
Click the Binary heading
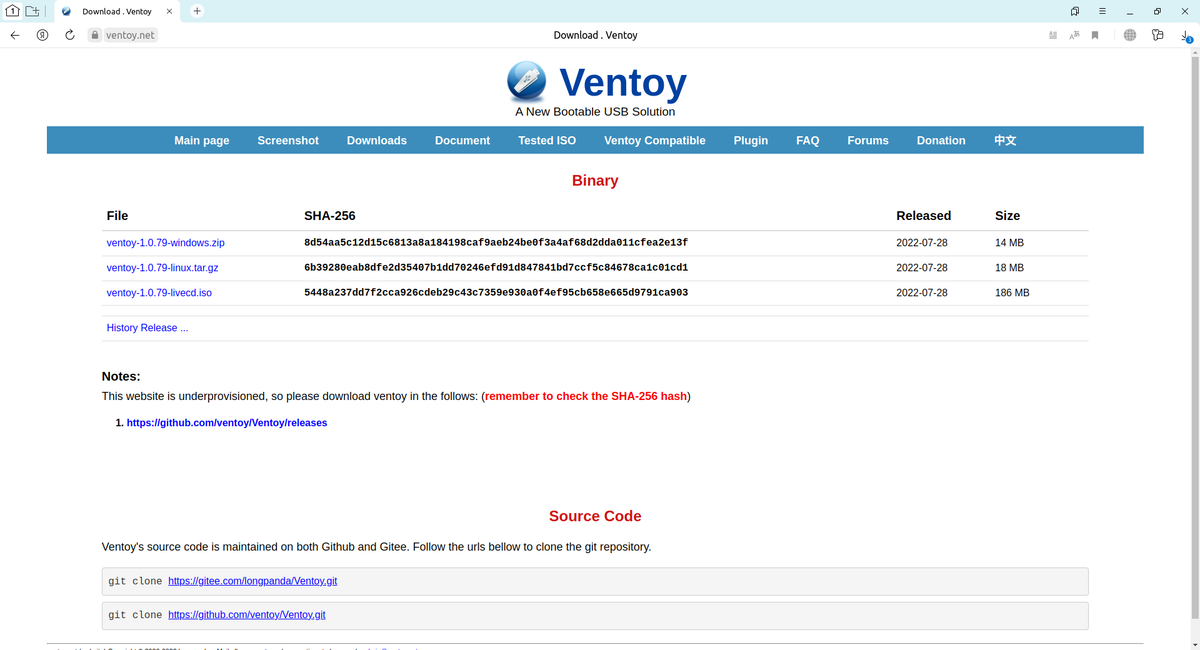click(595, 181)
